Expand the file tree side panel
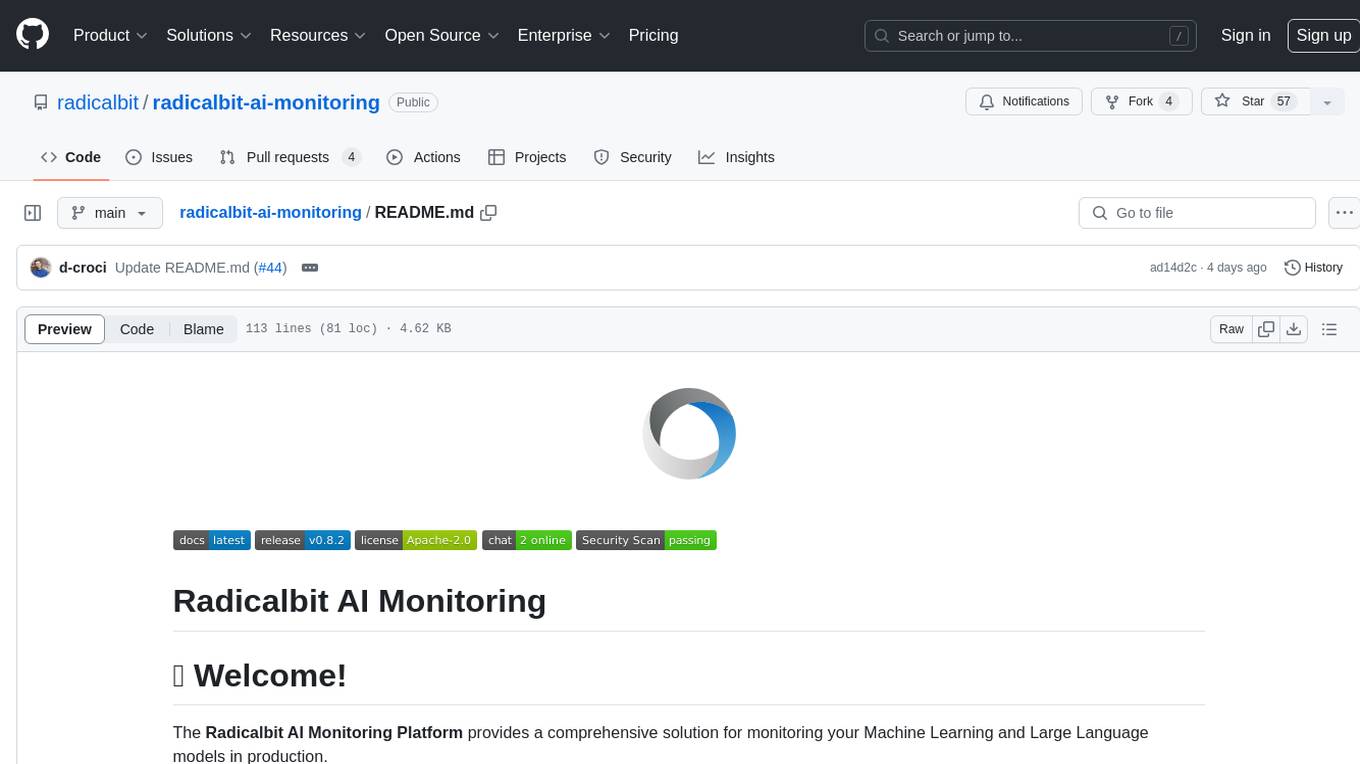This screenshot has width=1360, height=764. pos(33,213)
